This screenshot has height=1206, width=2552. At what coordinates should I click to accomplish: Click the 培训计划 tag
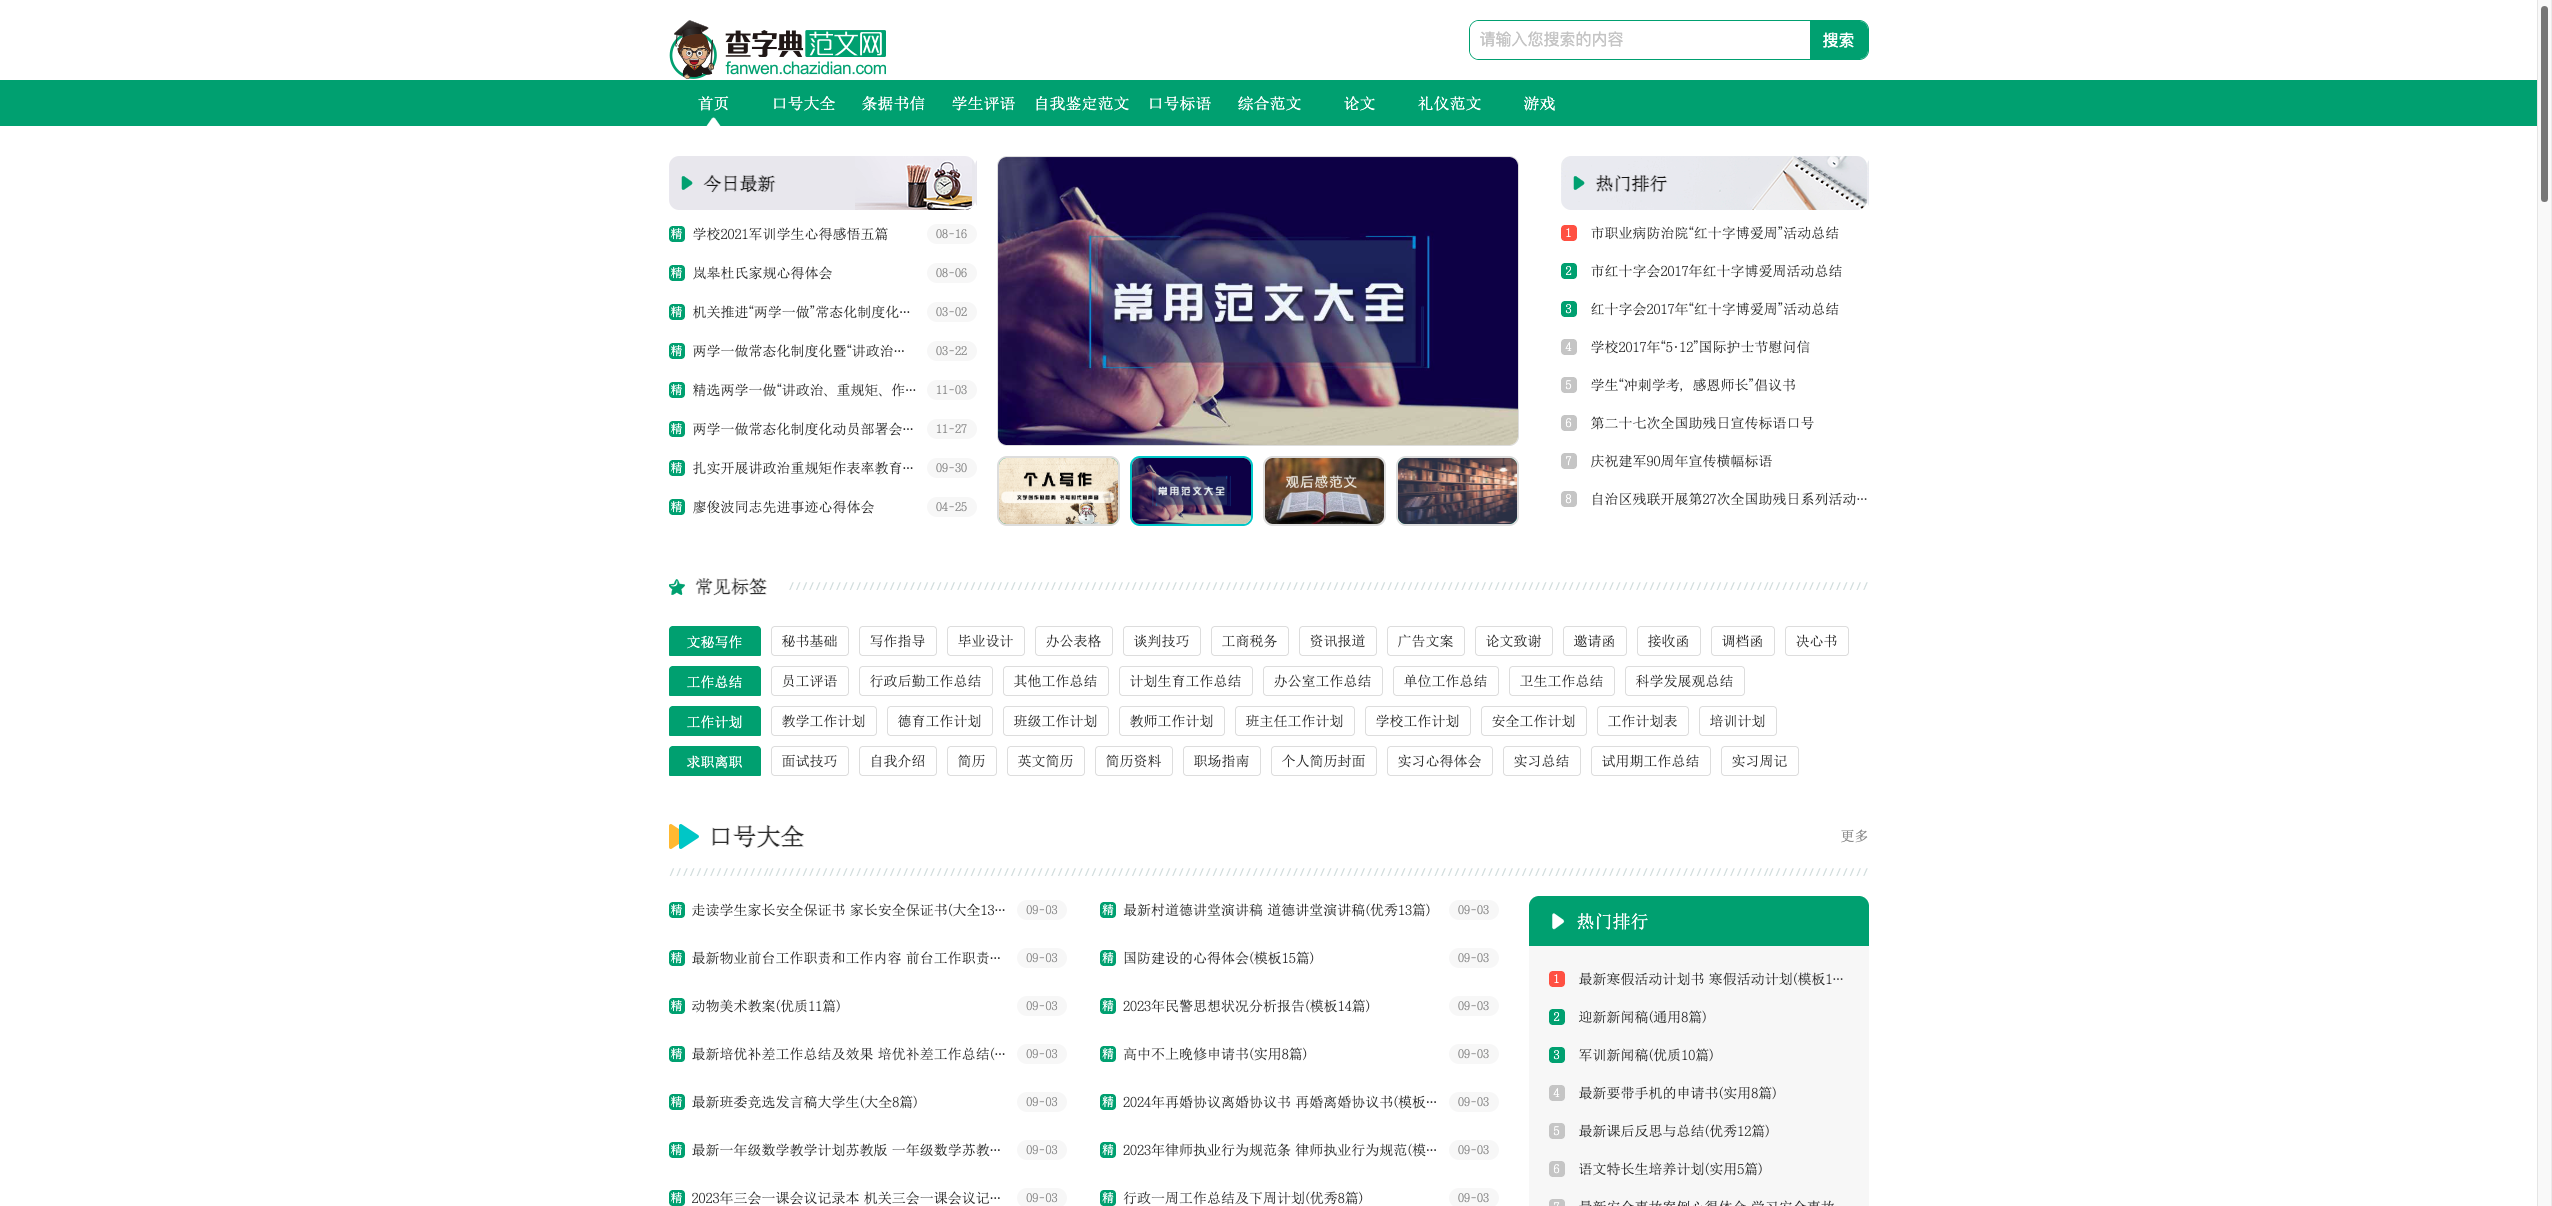(1737, 721)
